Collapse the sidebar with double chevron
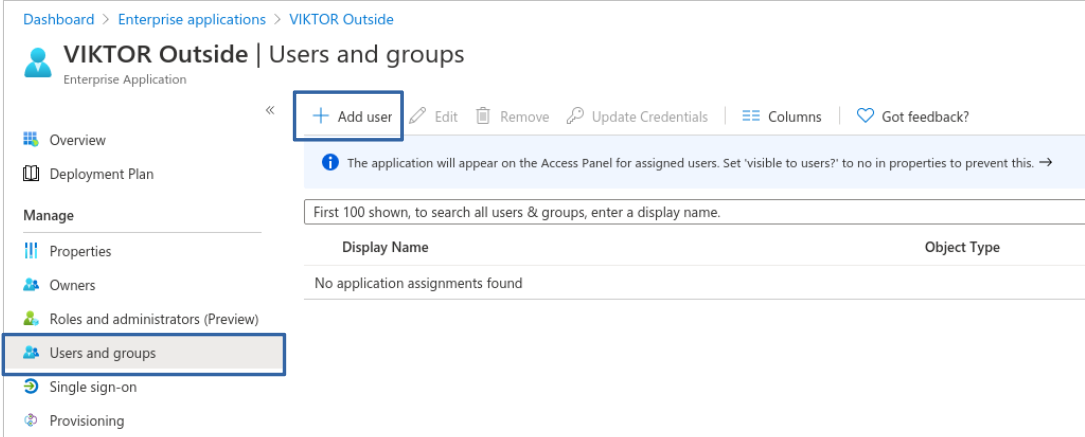The width and height of the screenshot is (1085, 437). coord(269,110)
